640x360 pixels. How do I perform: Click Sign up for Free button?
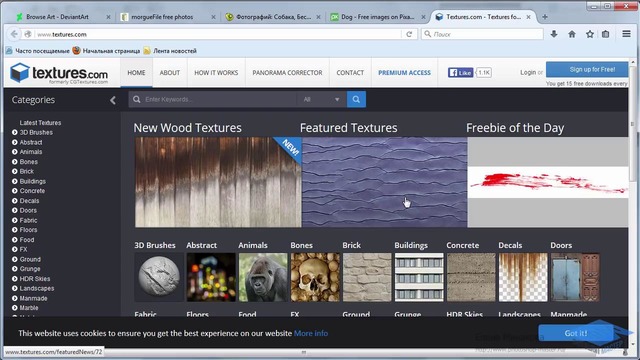[587, 69]
